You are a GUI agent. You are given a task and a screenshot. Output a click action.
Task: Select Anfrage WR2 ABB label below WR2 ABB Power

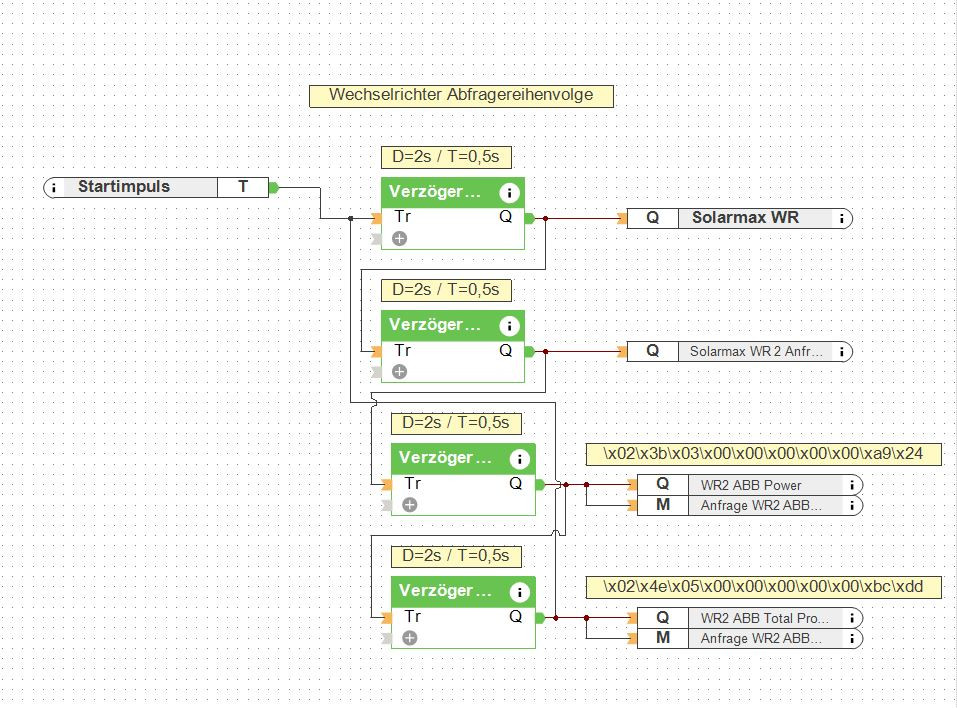coord(761,505)
